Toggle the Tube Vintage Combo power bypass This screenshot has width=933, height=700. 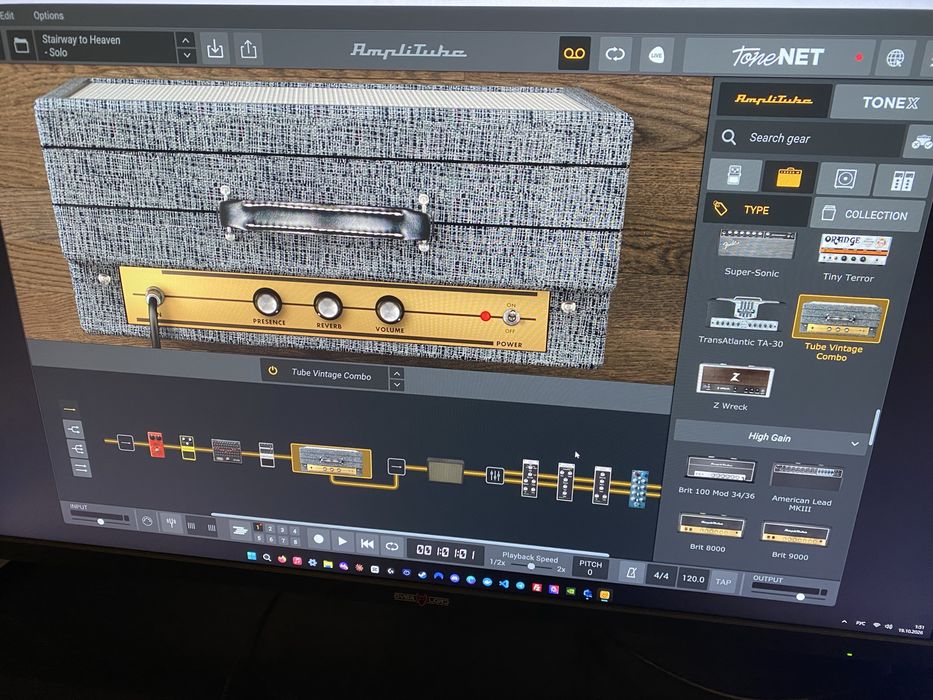point(273,370)
